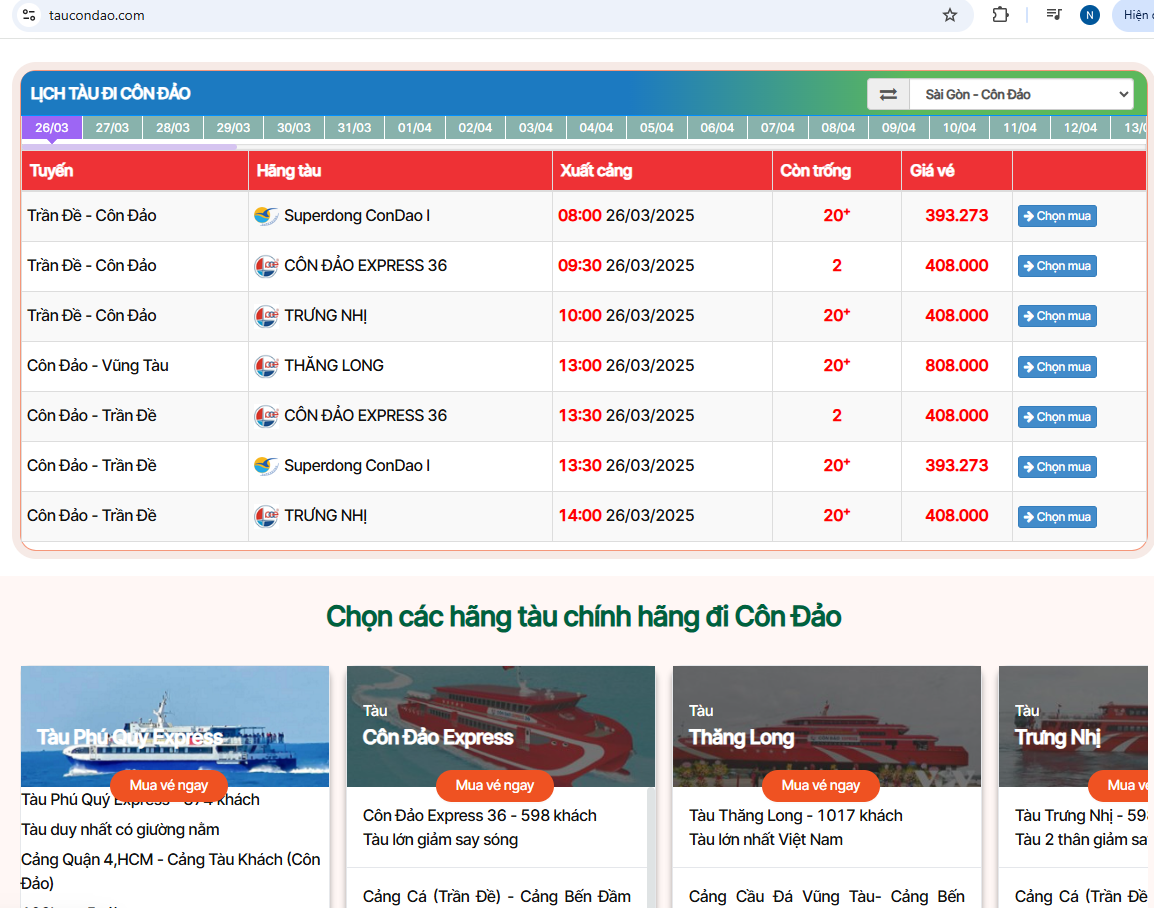Click Chọn mua for 09:30 Côn Đảo Express 36
Screen dimensions: 1154x908
pos(1058,266)
